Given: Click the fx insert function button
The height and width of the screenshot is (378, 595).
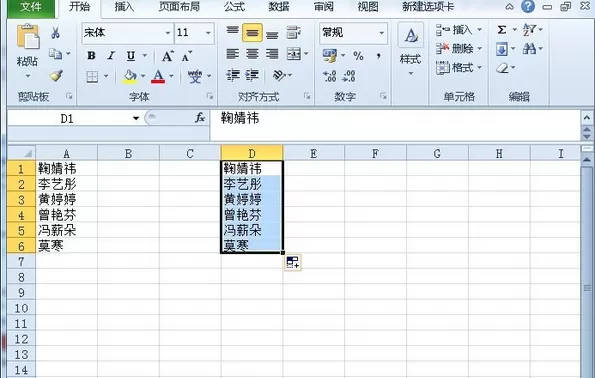Looking at the screenshot, I should coord(200,118).
